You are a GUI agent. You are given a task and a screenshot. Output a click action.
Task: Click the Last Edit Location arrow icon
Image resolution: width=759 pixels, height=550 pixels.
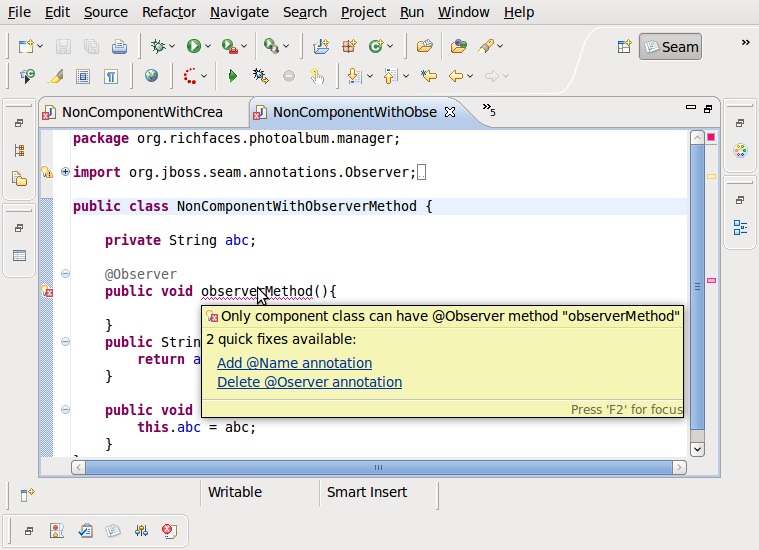[429, 76]
